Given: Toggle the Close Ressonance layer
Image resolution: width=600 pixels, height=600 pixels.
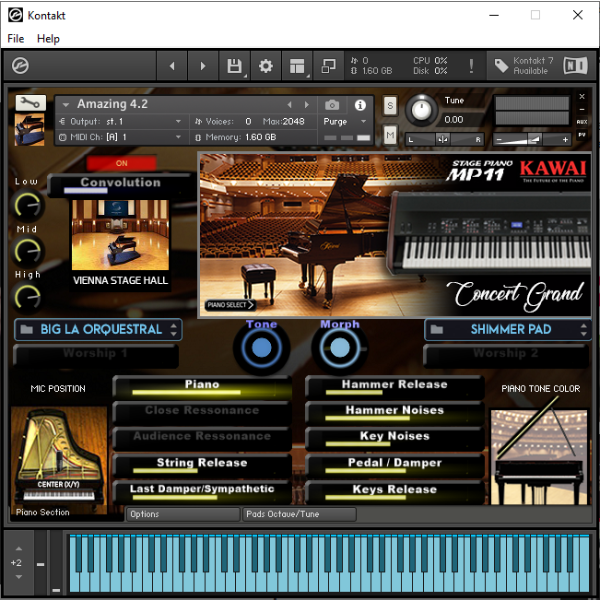Looking at the screenshot, I should (202, 412).
